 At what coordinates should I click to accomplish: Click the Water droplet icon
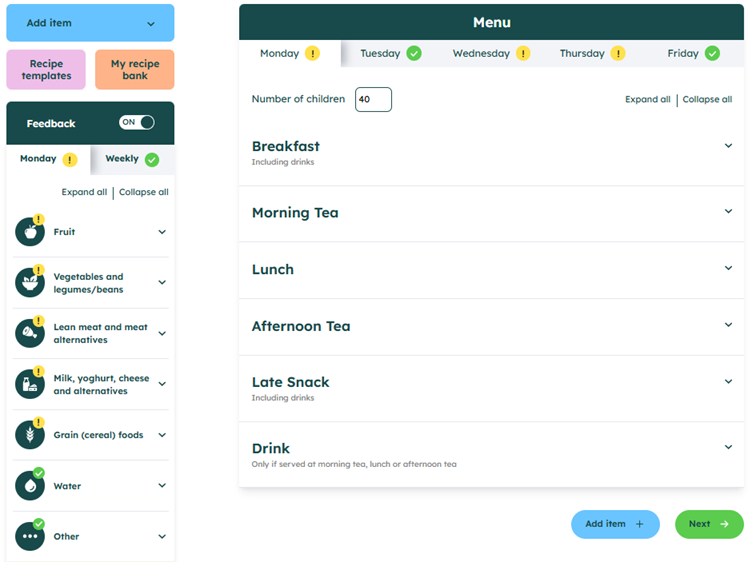pyautogui.click(x=30, y=486)
